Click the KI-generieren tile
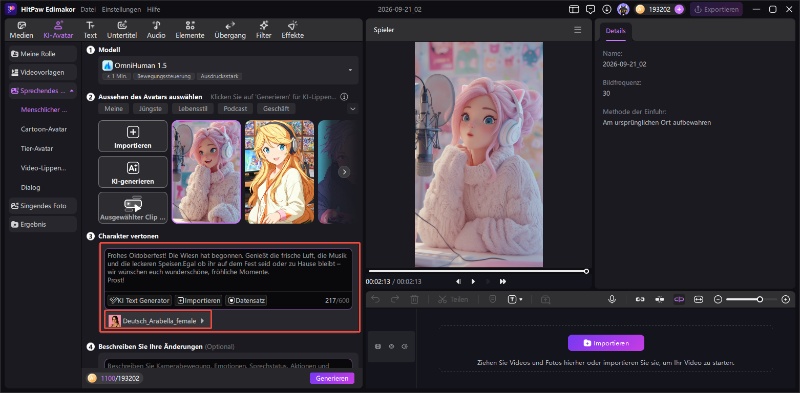The image size is (800, 393). click(x=133, y=172)
